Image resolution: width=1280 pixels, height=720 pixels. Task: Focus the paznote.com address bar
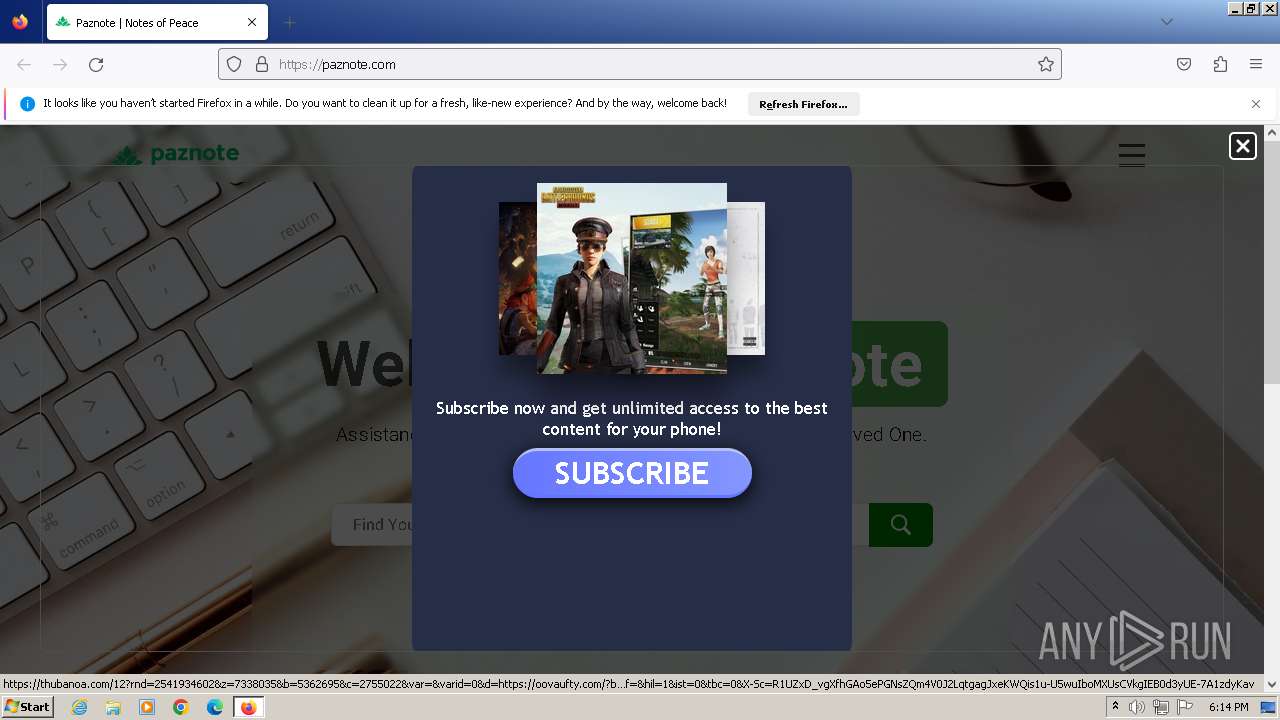[x=640, y=64]
